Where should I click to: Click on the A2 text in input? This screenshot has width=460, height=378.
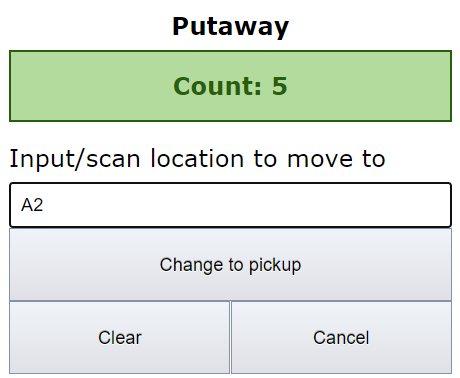coord(32,205)
